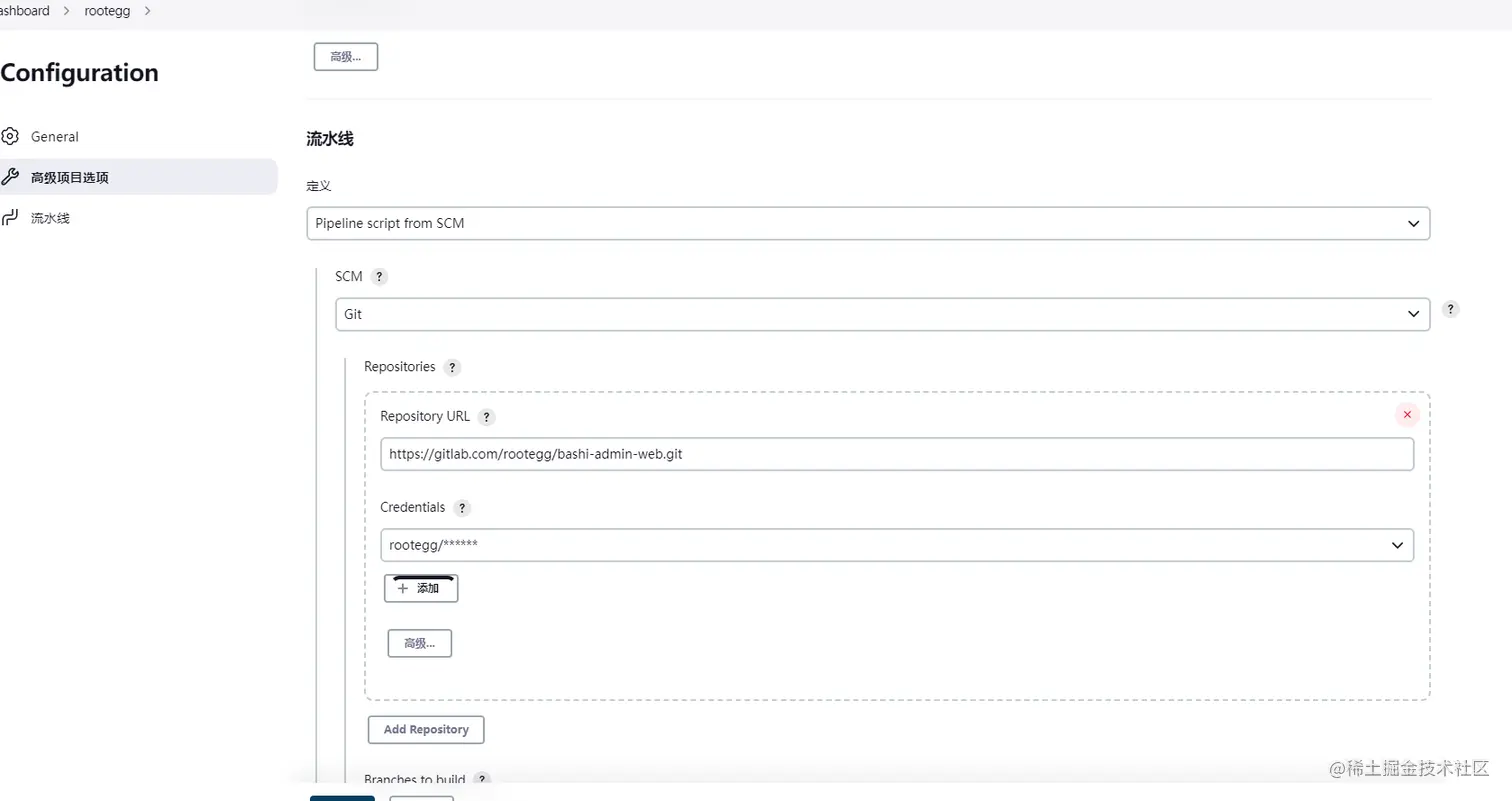Click the 定义 label

pos(319,186)
